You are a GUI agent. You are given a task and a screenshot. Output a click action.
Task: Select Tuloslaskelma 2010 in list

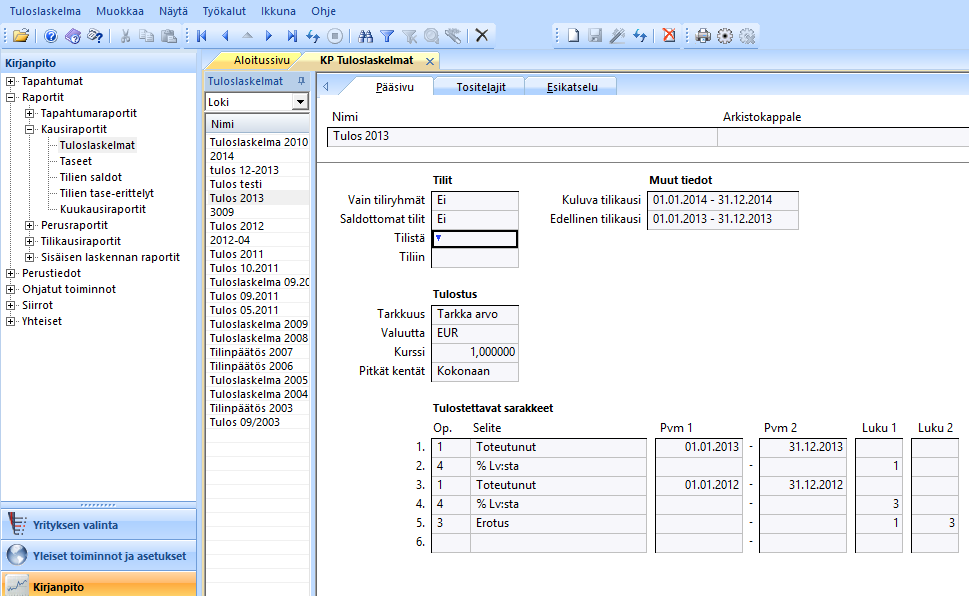258,142
